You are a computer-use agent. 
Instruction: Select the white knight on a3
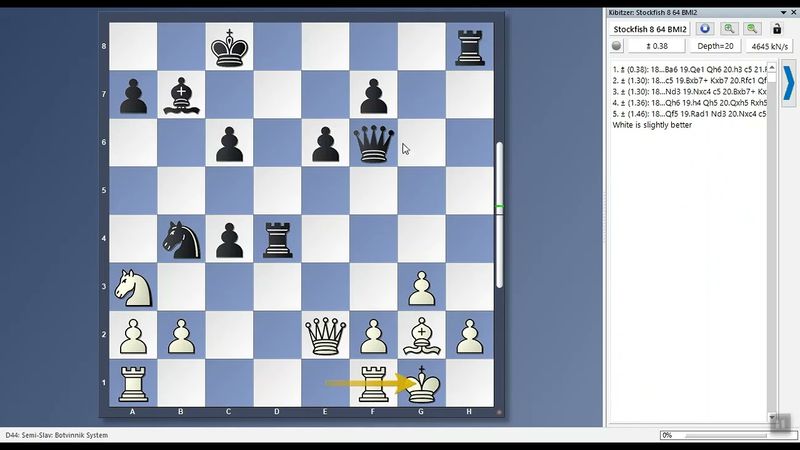tap(133, 288)
